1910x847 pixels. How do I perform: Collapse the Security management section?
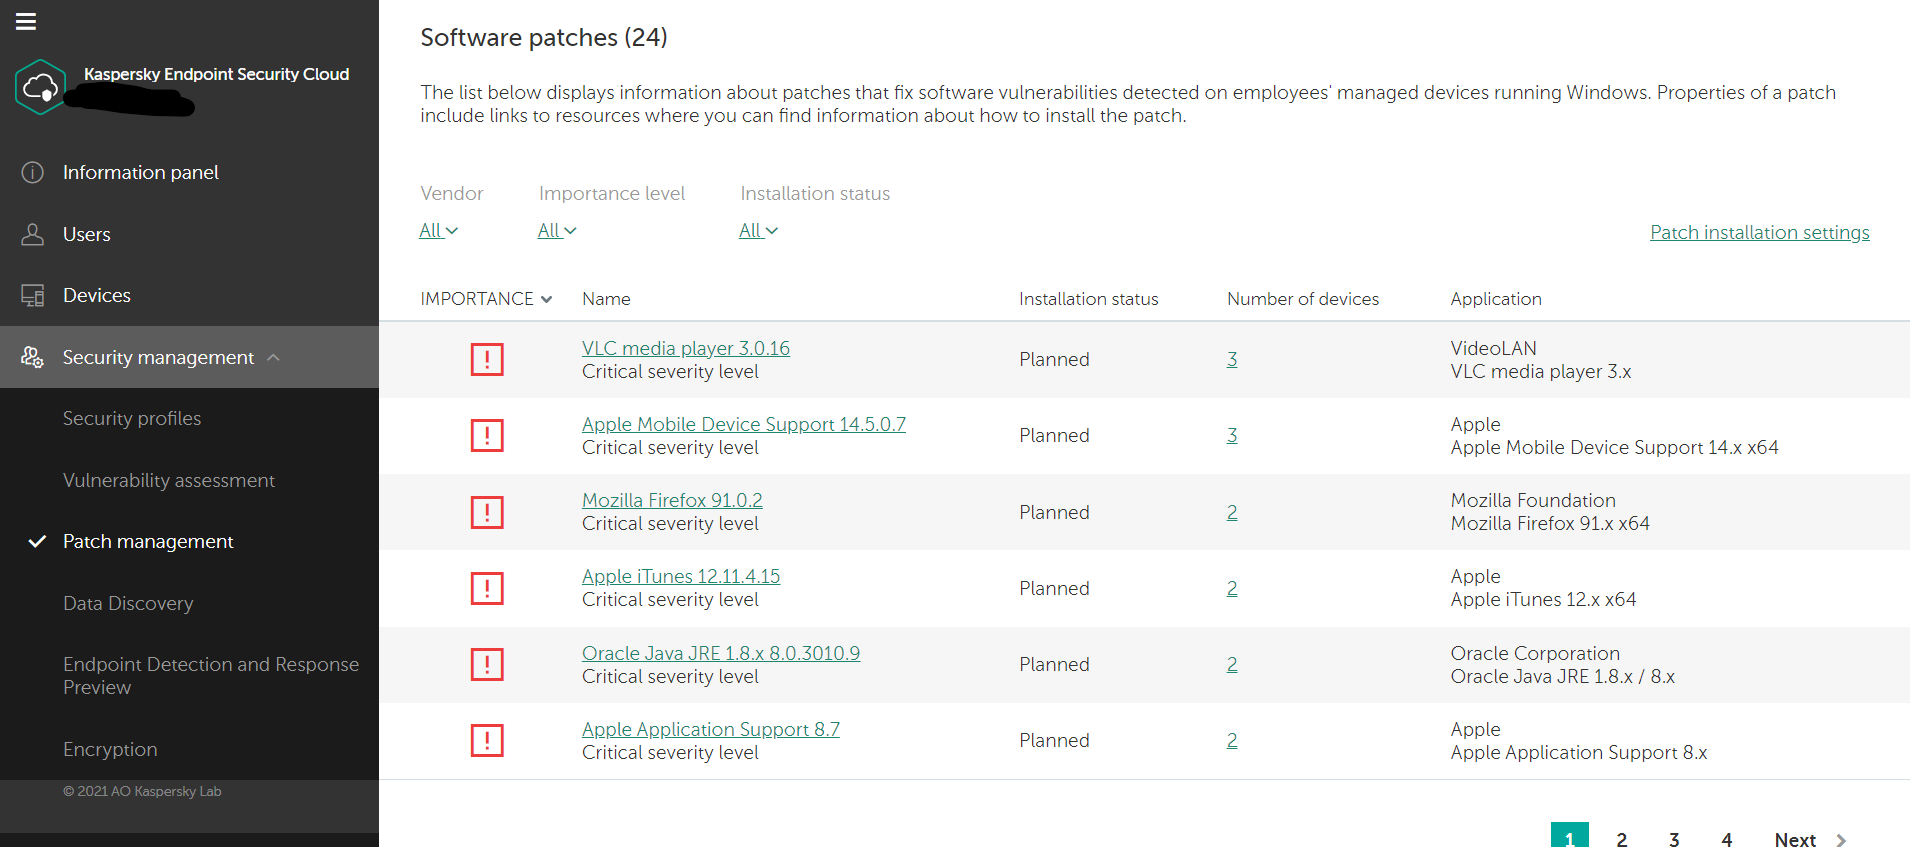click(274, 357)
